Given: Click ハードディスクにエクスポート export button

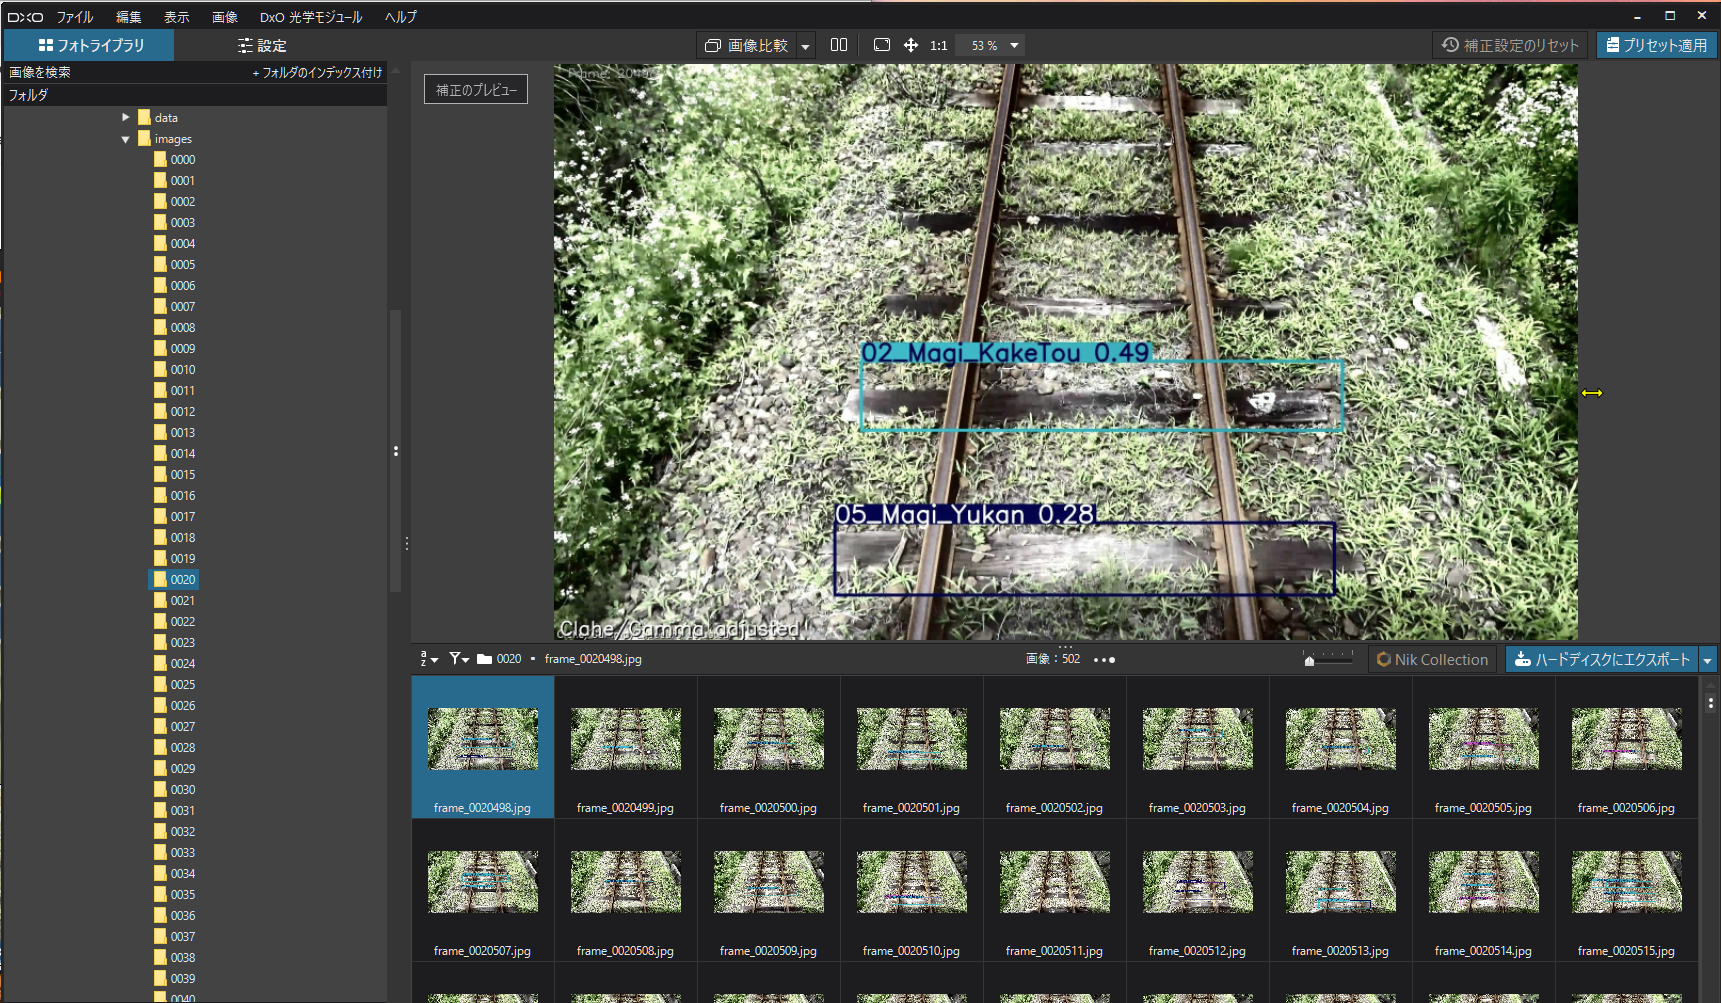Looking at the screenshot, I should [x=1602, y=659].
